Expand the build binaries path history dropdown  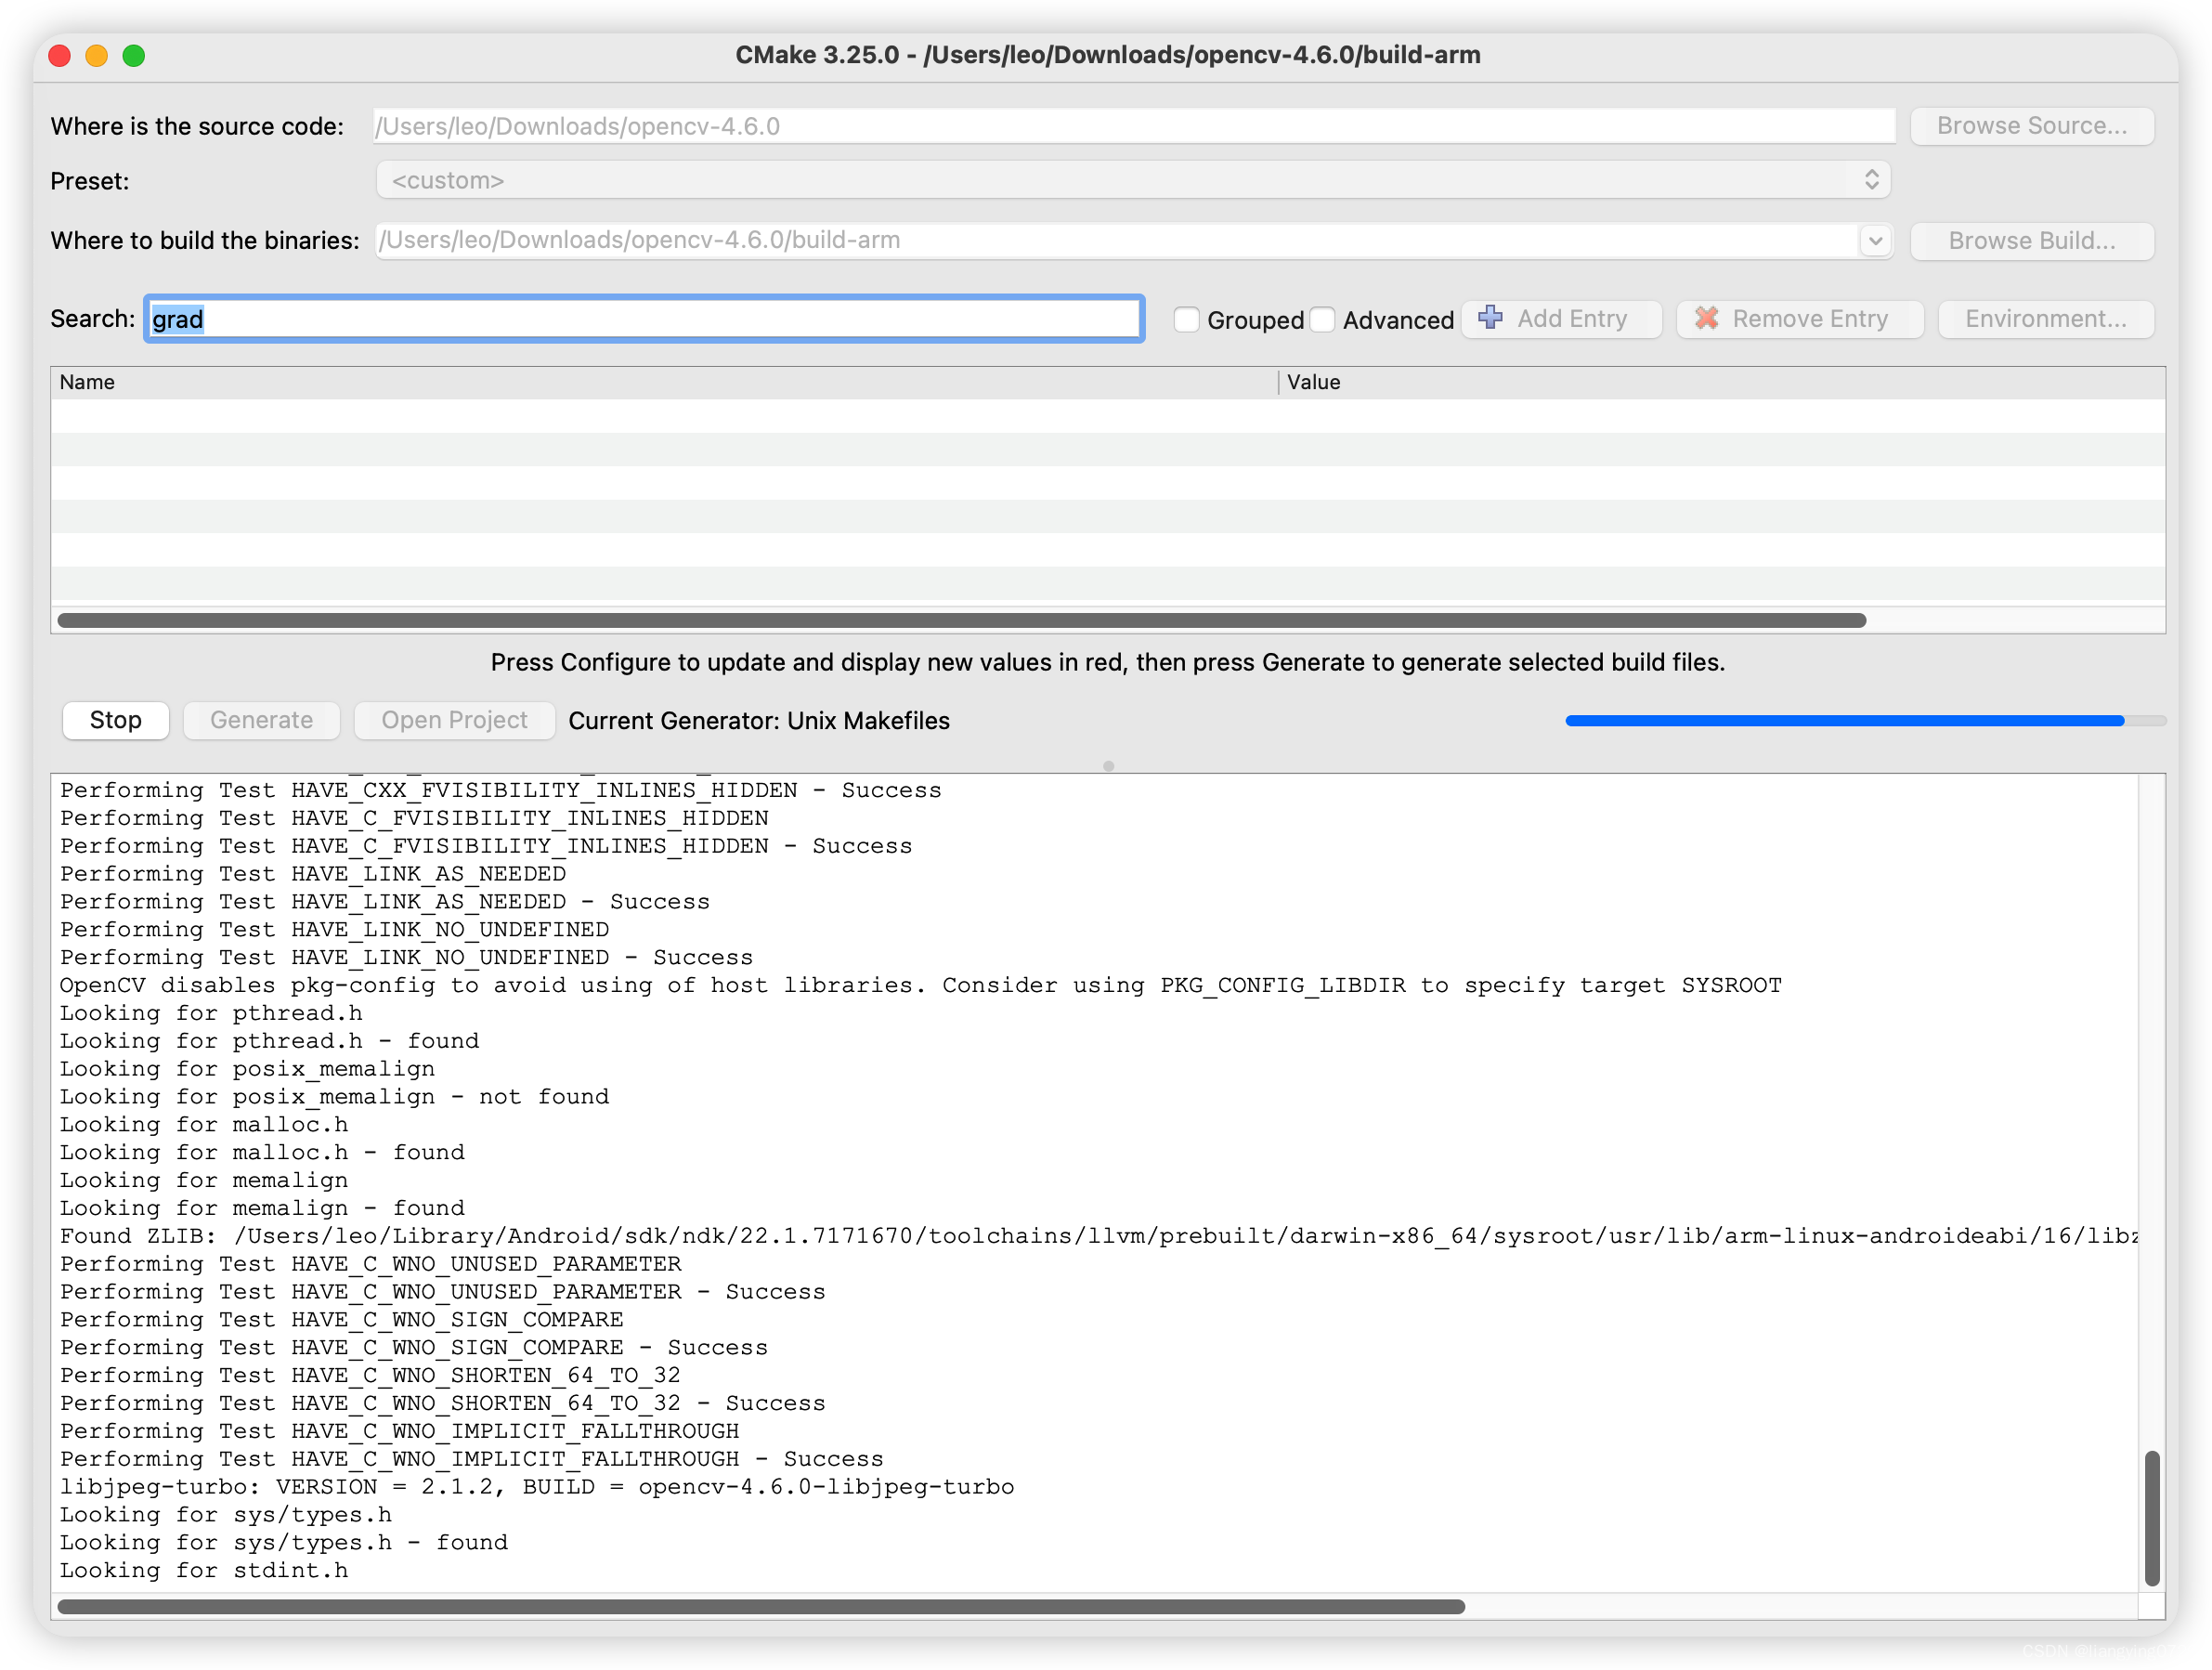click(x=1877, y=240)
